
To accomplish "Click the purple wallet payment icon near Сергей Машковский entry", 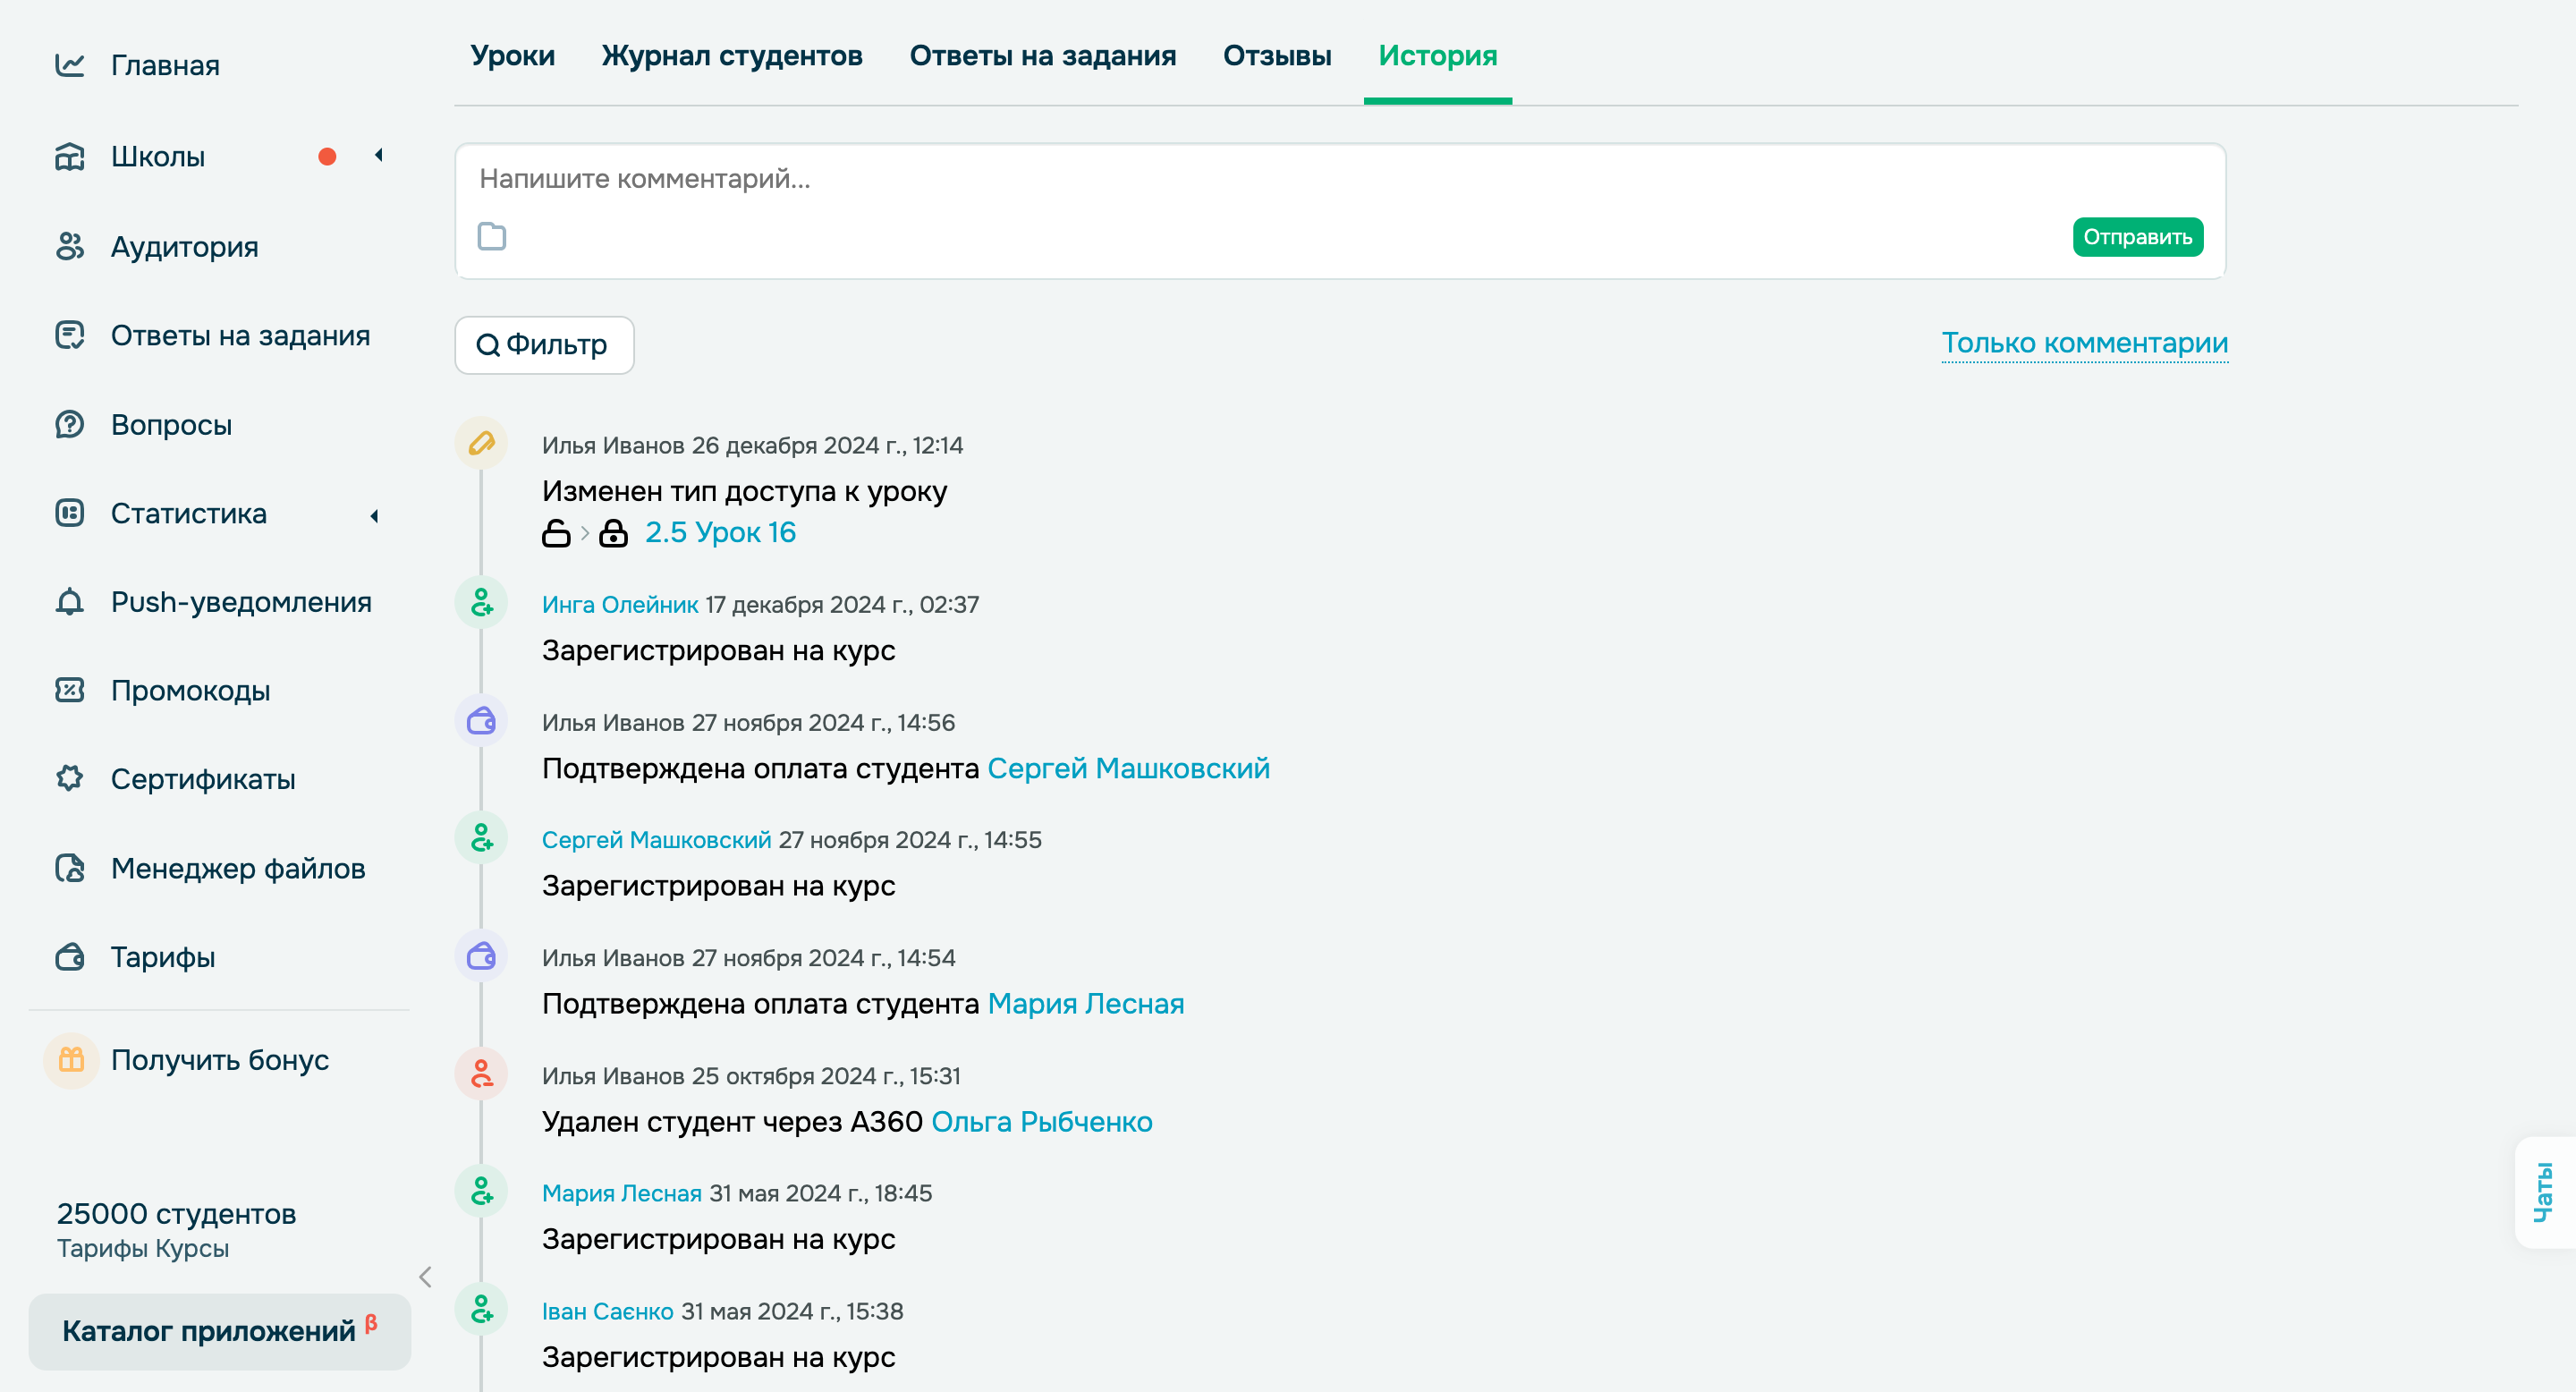I will pyautogui.click(x=481, y=721).
